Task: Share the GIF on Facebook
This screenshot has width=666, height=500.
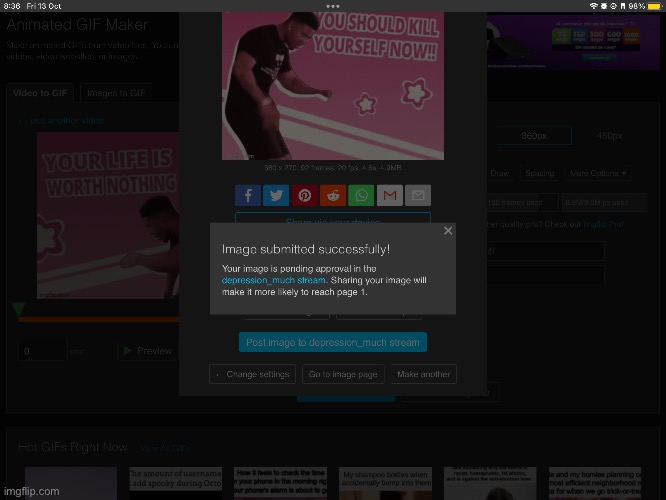Action: [247, 196]
